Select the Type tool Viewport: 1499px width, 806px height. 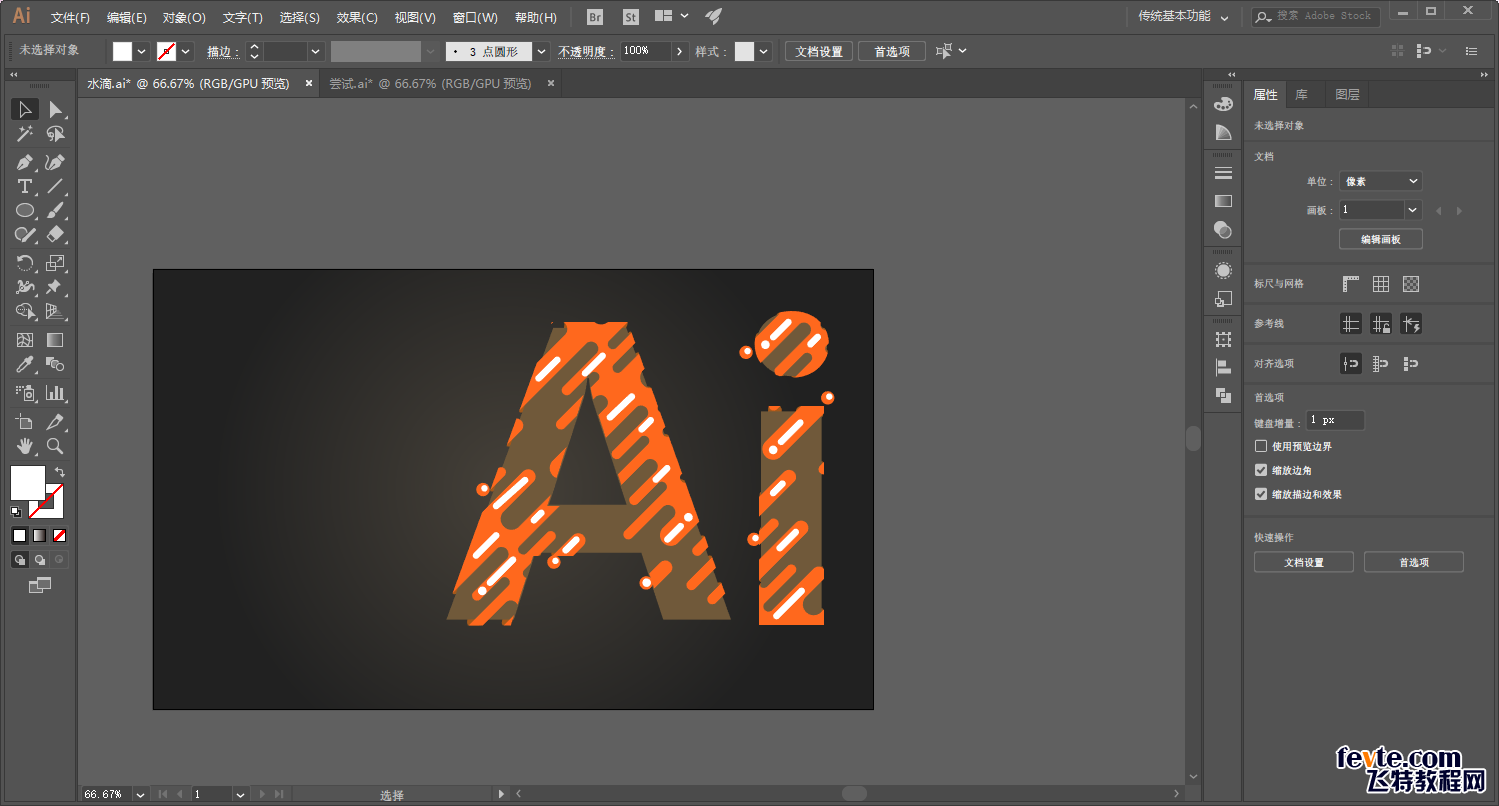click(25, 187)
